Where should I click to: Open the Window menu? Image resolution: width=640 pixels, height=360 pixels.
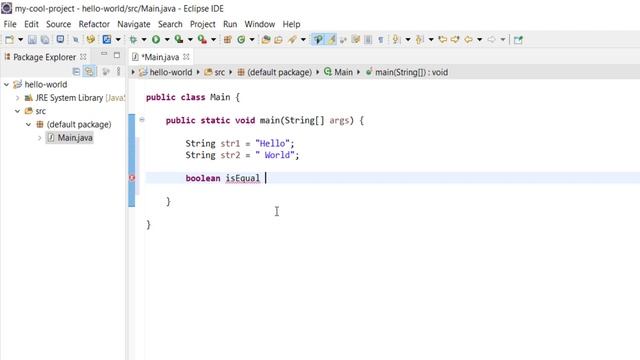pos(260,24)
